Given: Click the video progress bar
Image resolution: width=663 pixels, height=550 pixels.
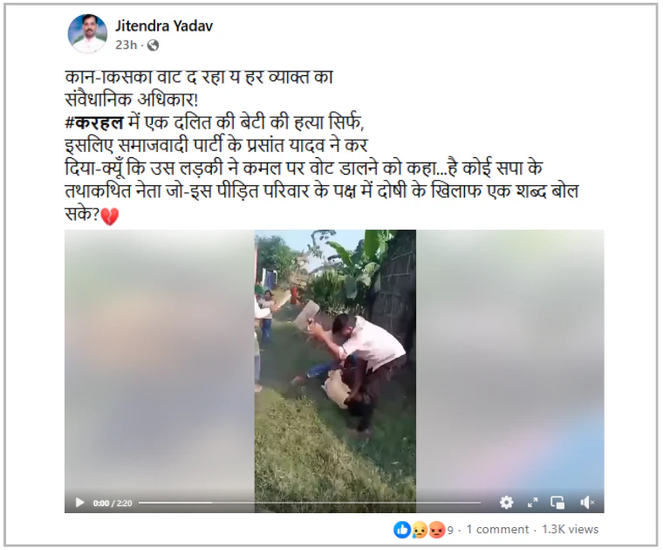Looking at the screenshot, I should pyautogui.click(x=310, y=503).
